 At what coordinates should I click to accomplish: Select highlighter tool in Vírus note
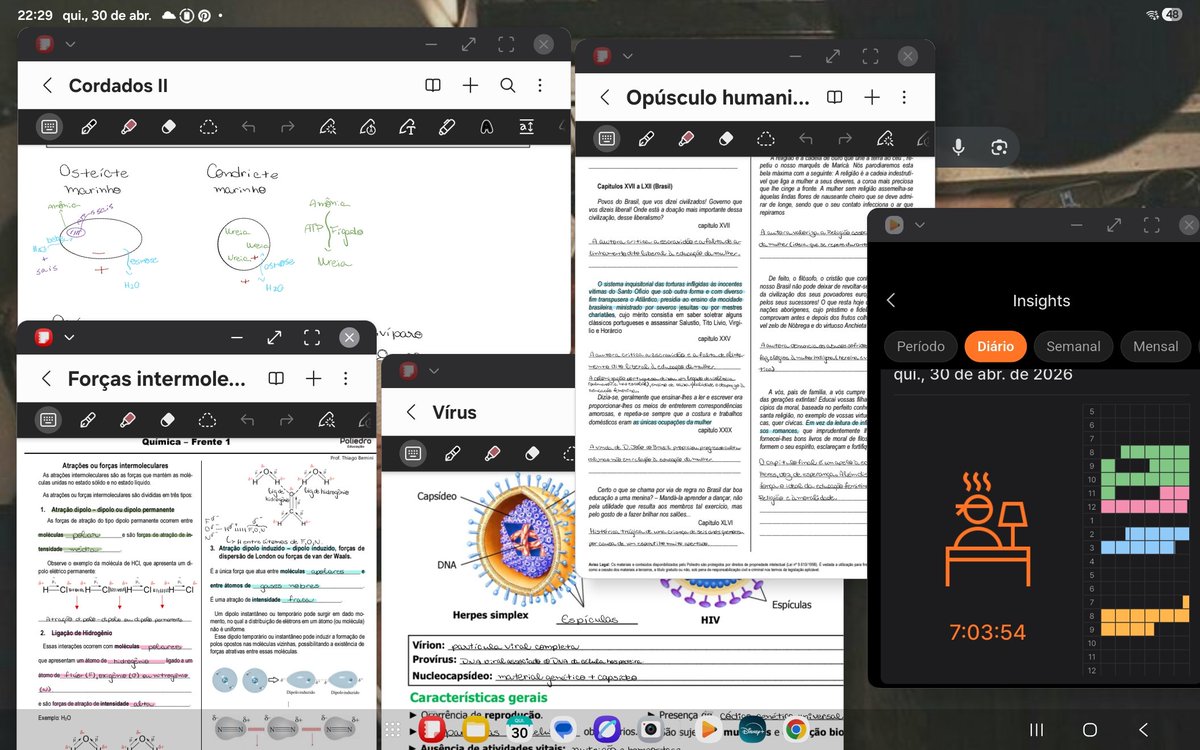coord(492,454)
